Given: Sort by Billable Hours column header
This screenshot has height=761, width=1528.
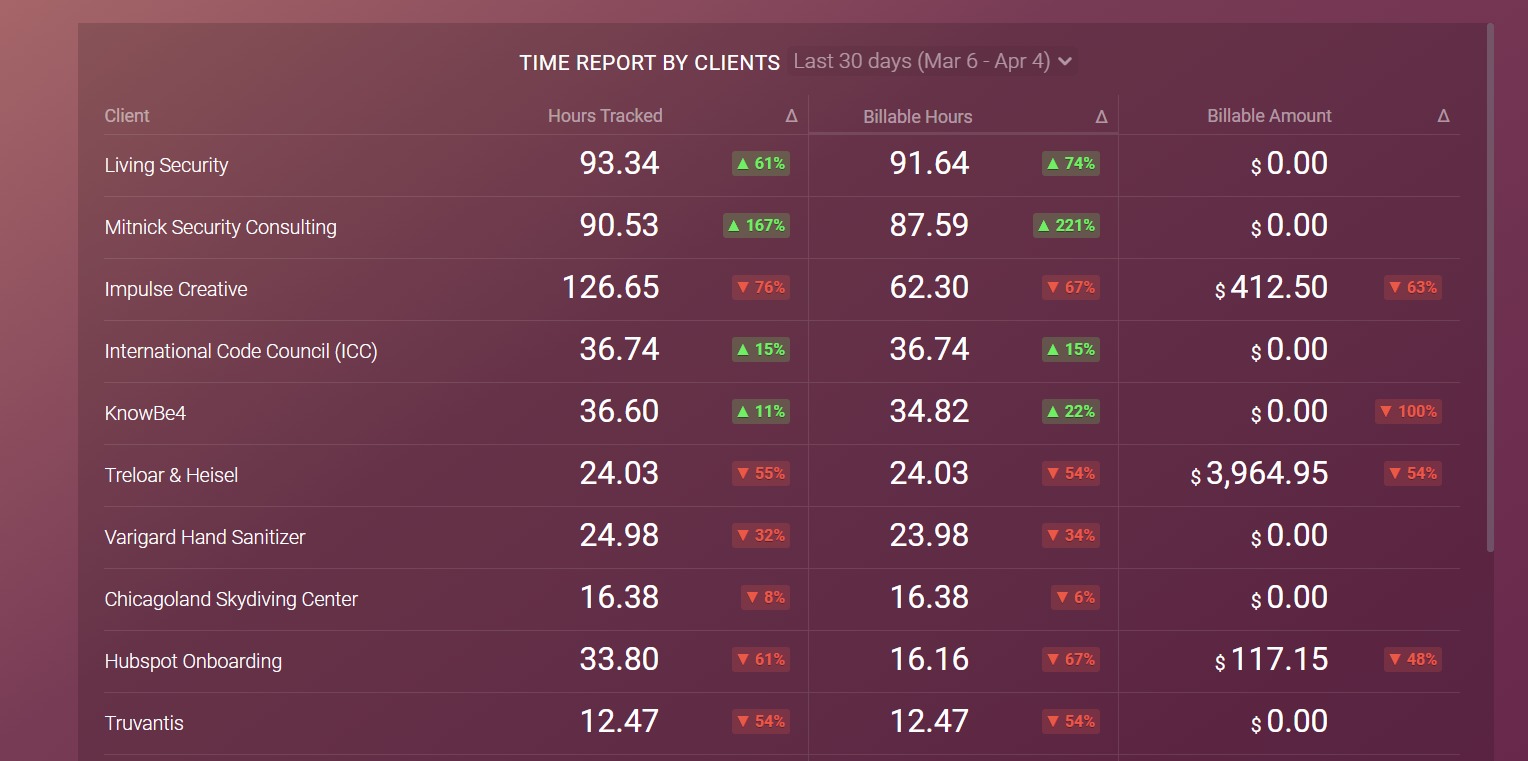Looking at the screenshot, I should point(917,117).
